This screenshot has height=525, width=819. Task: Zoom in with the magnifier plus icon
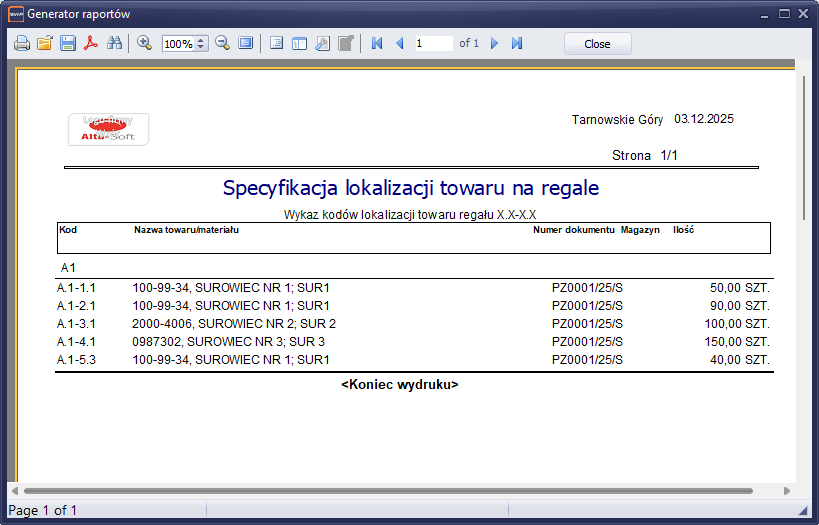pyautogui.click(x=144, y=44)
